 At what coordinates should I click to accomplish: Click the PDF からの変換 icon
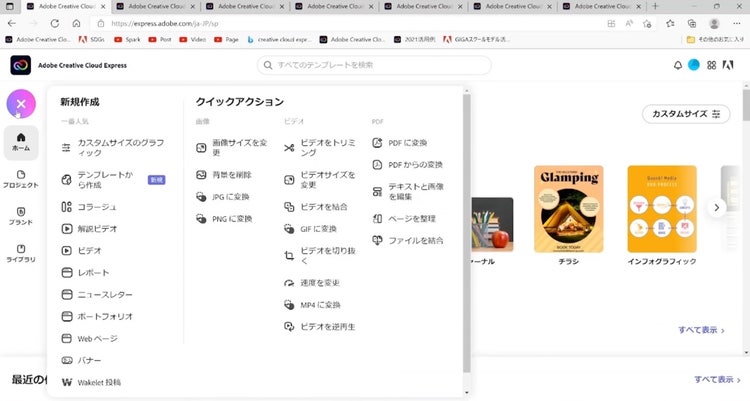pos(377,165)
